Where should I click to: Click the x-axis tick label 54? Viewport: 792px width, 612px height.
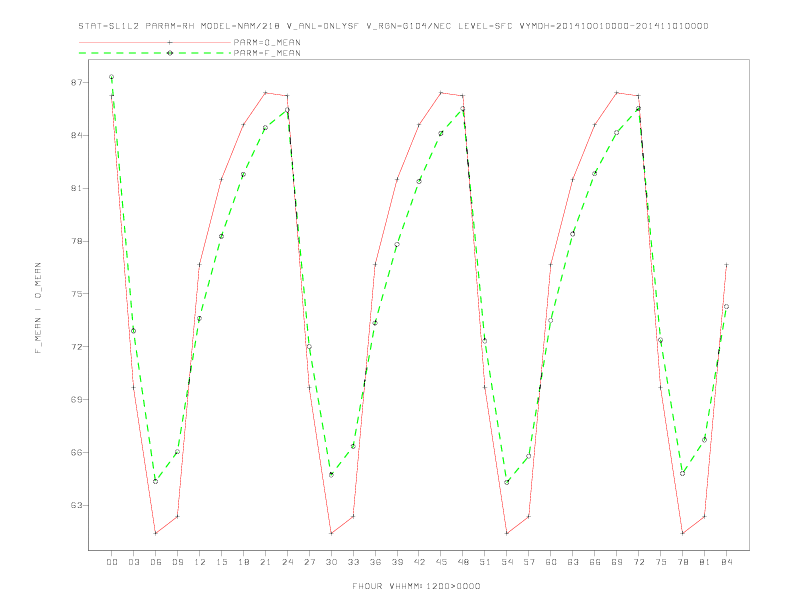click(x=507, y=562)
